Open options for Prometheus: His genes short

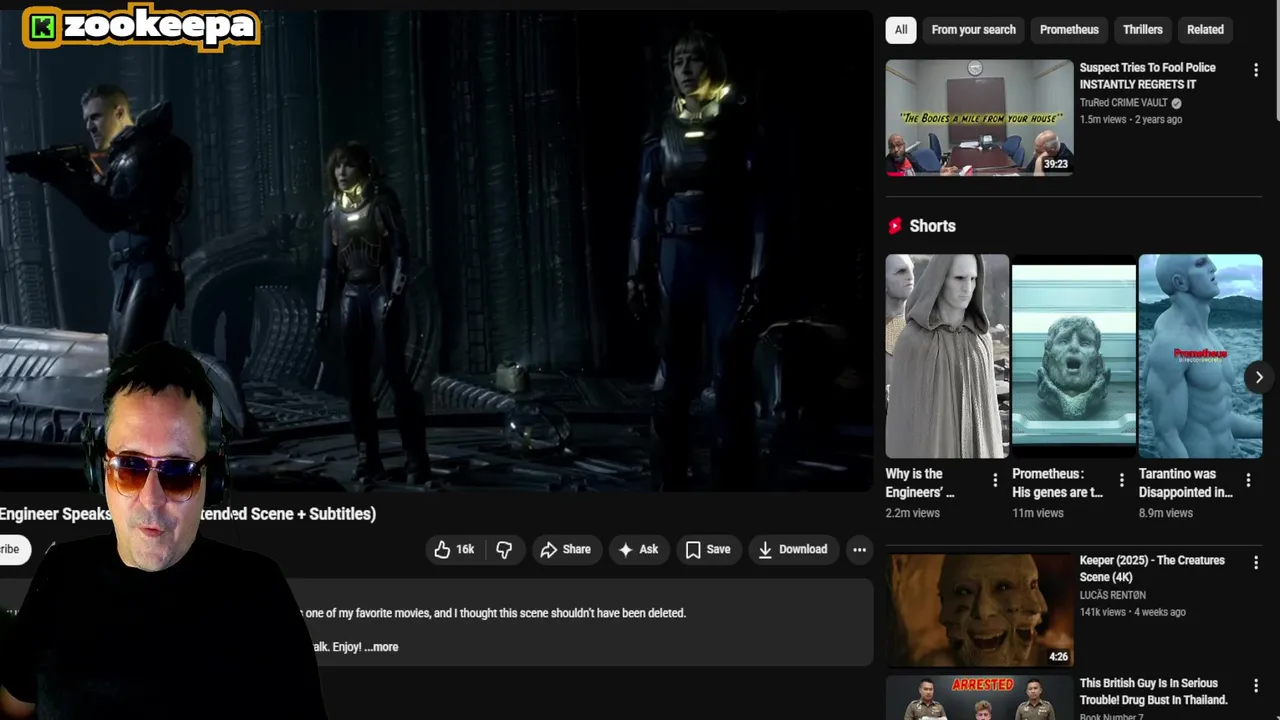(1122, 481)
